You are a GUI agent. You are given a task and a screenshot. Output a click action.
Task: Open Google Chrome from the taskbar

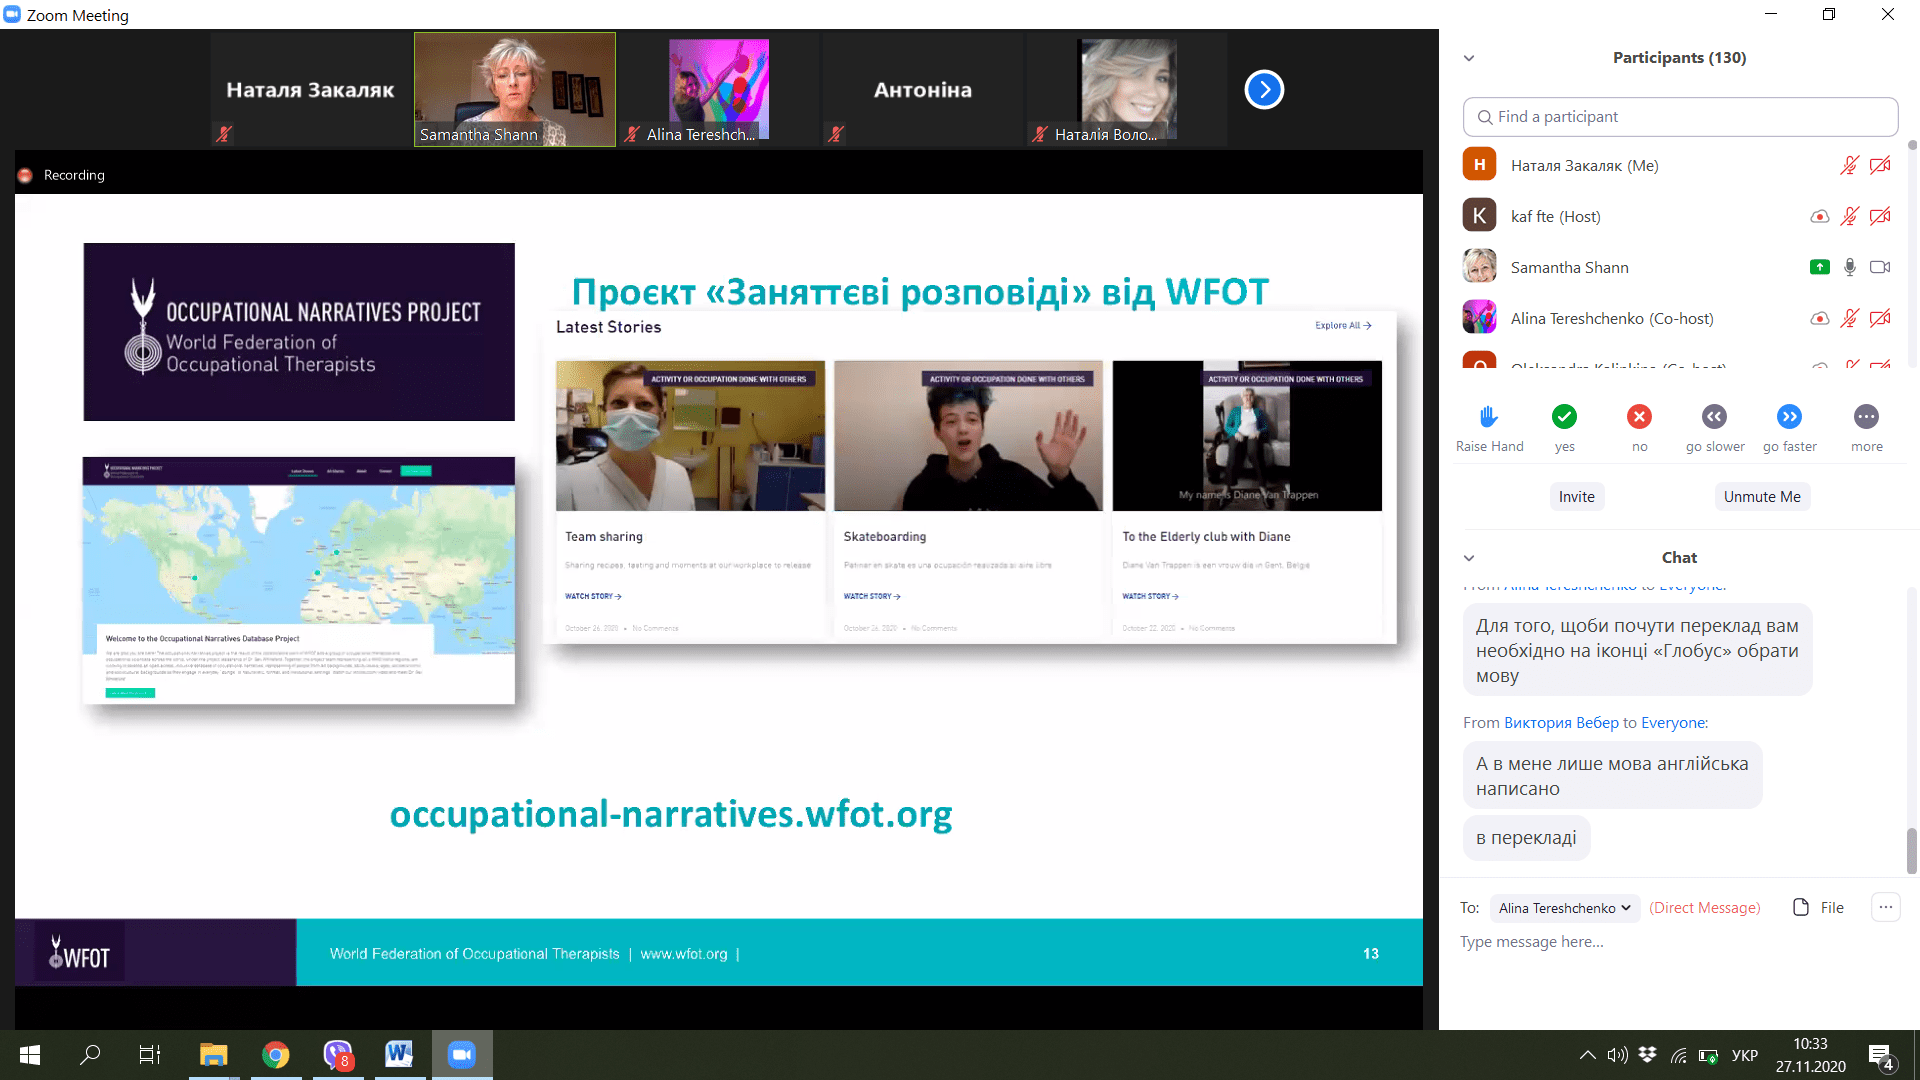click(x=275, y=1055)
